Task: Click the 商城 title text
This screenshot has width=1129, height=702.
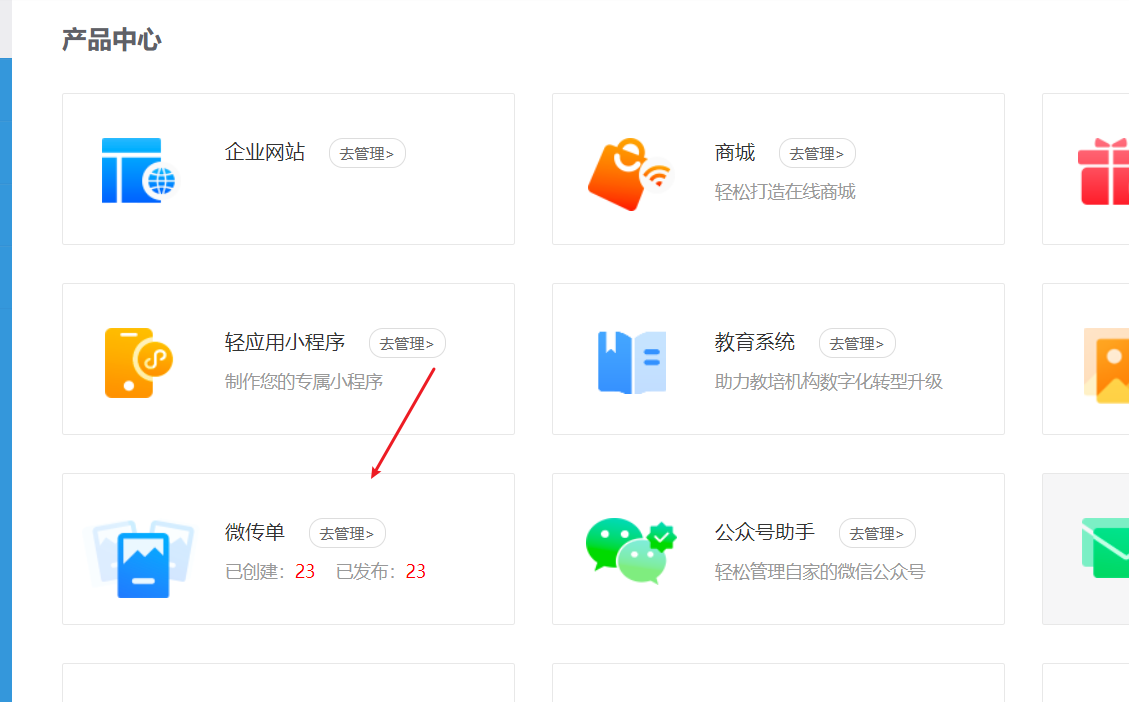Action: [x=735, y=153]
